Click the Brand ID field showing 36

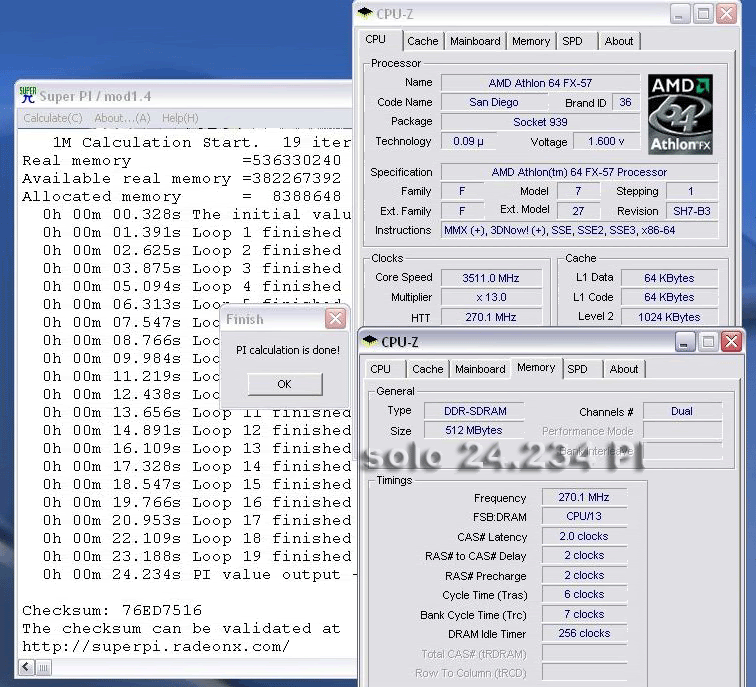(625, 102)
